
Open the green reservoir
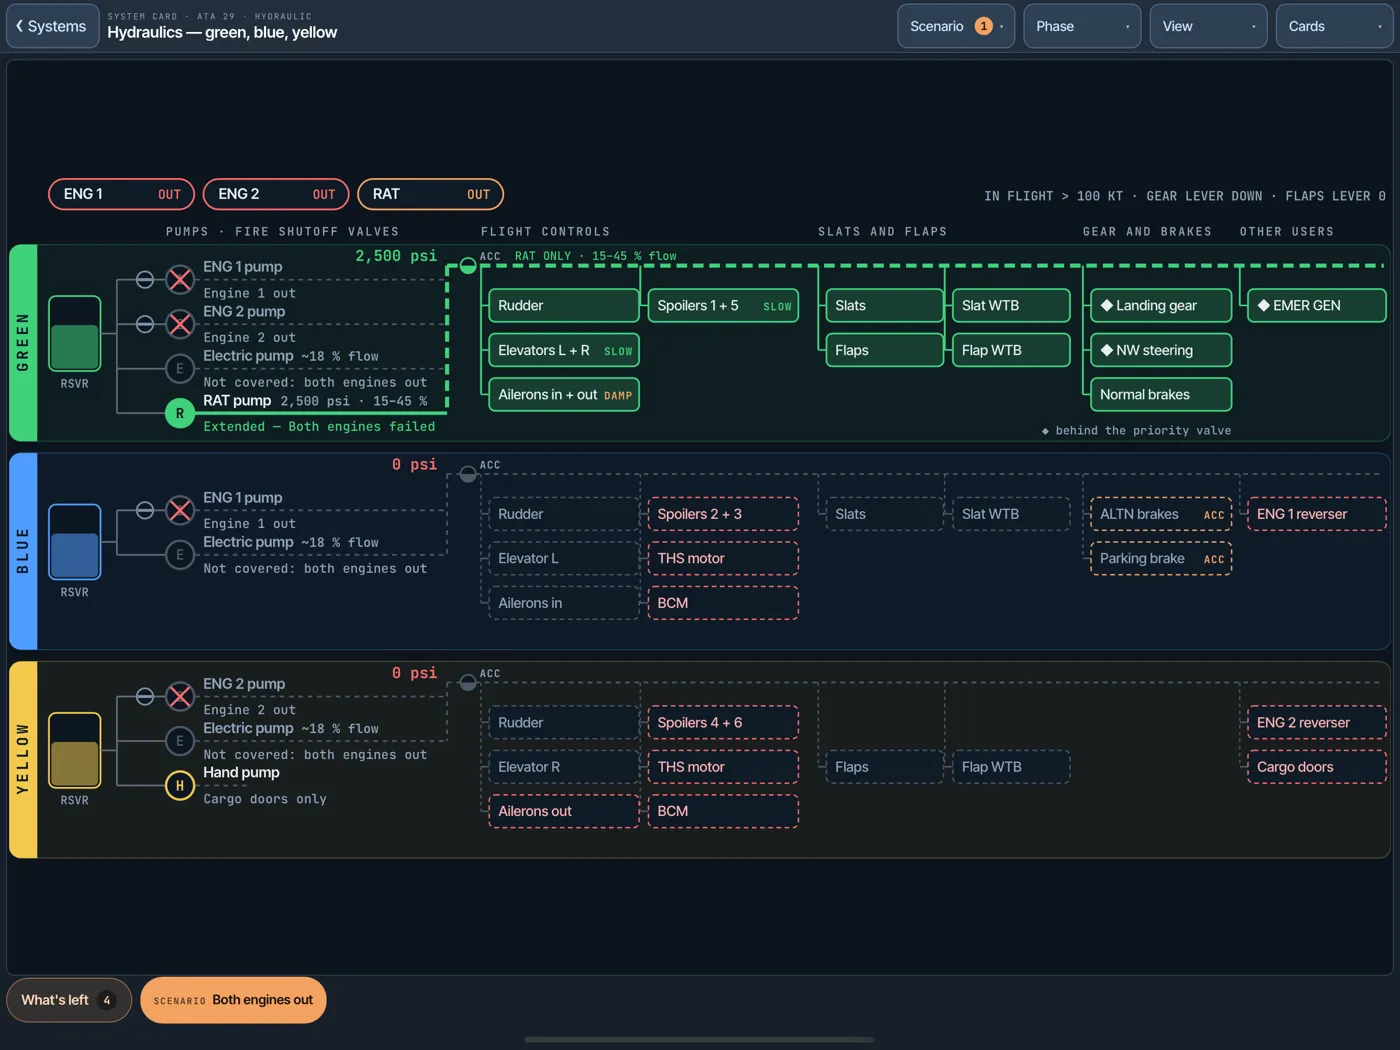(x=75, y=334)
